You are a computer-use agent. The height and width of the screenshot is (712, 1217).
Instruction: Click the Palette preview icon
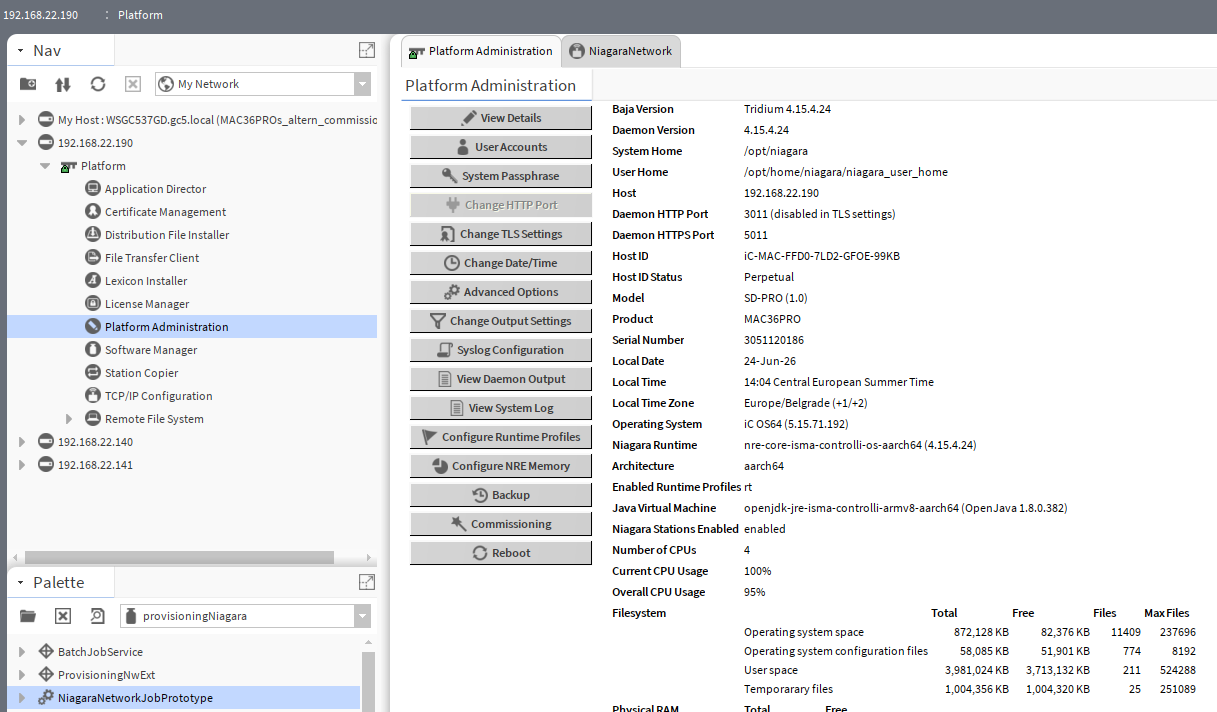[97, 616]
